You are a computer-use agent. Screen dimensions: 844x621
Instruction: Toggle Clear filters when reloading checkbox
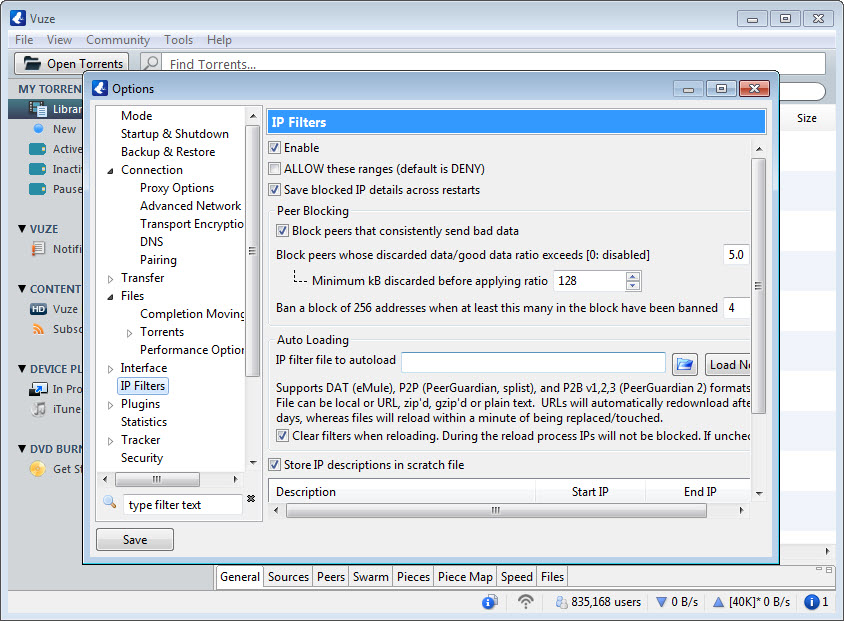[282, 435]
